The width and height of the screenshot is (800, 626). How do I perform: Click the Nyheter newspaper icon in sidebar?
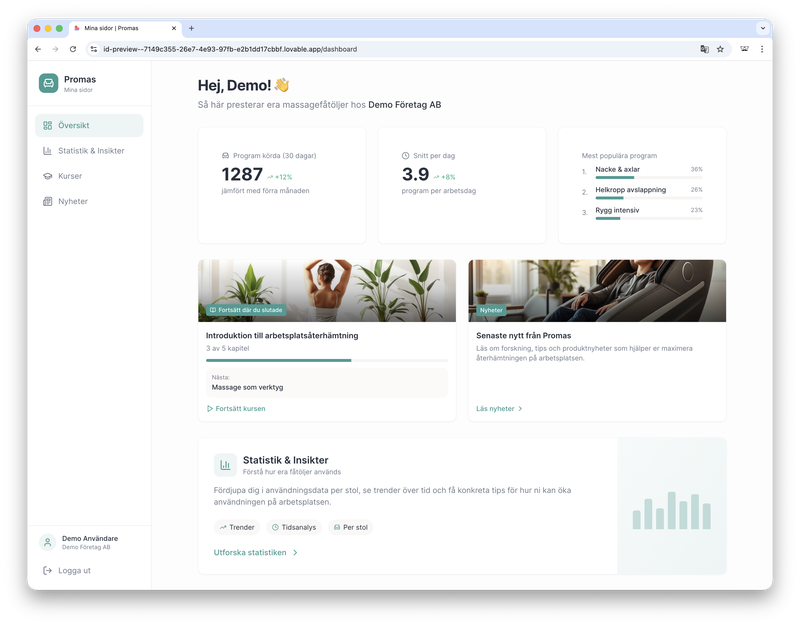pos(48,202)
